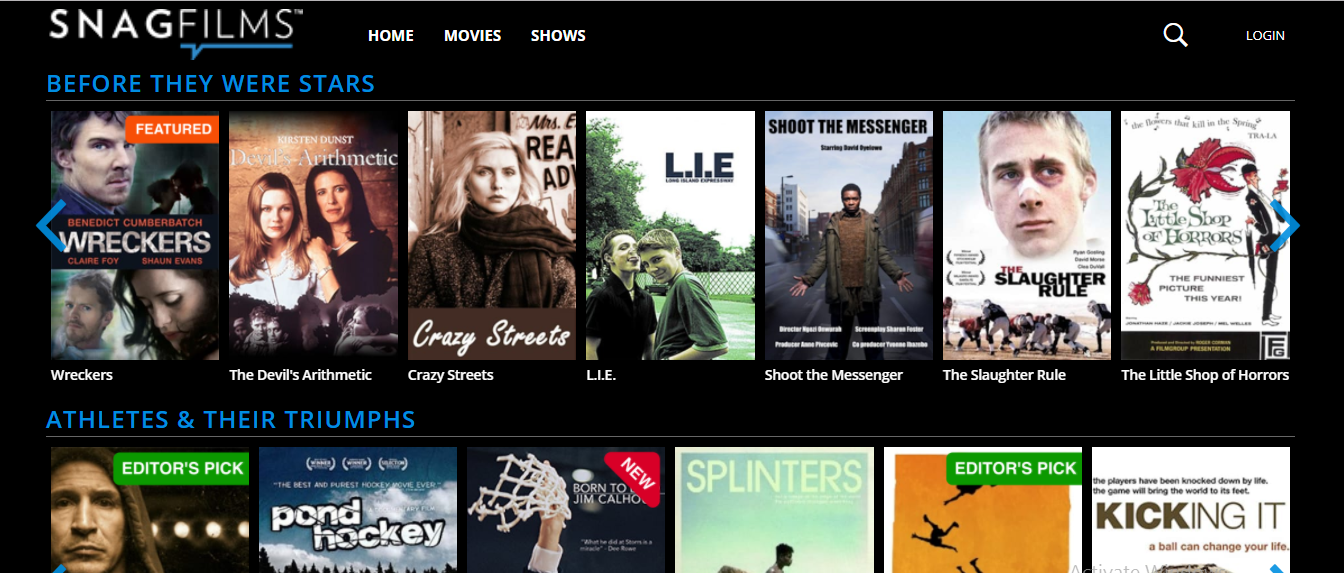The height and width of the screenshot is (573, 1344).
Task: Open the Crazy Streets poster
Action: click(x=492, y=235)
